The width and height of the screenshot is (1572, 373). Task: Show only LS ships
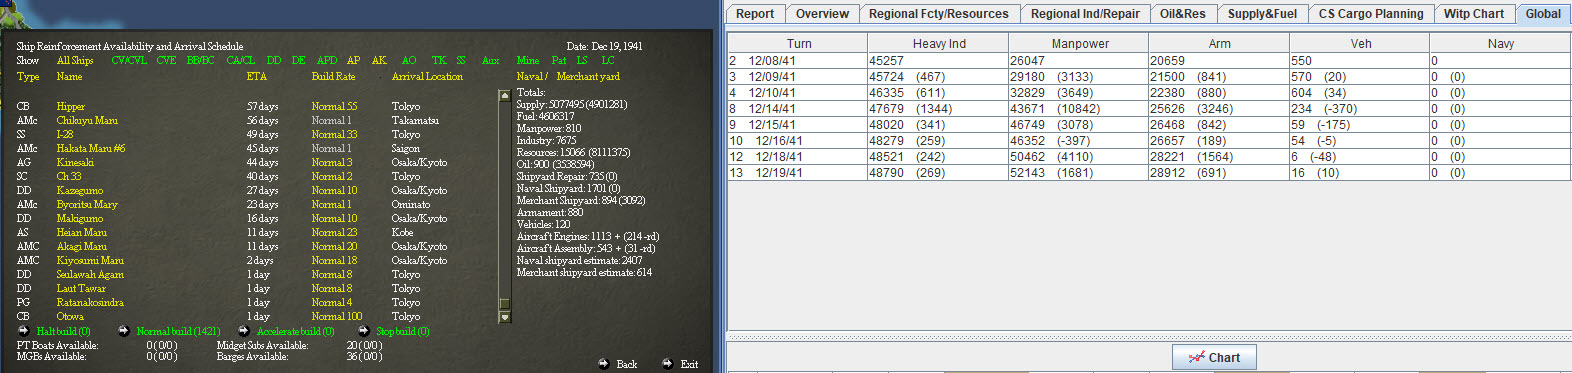582,60
